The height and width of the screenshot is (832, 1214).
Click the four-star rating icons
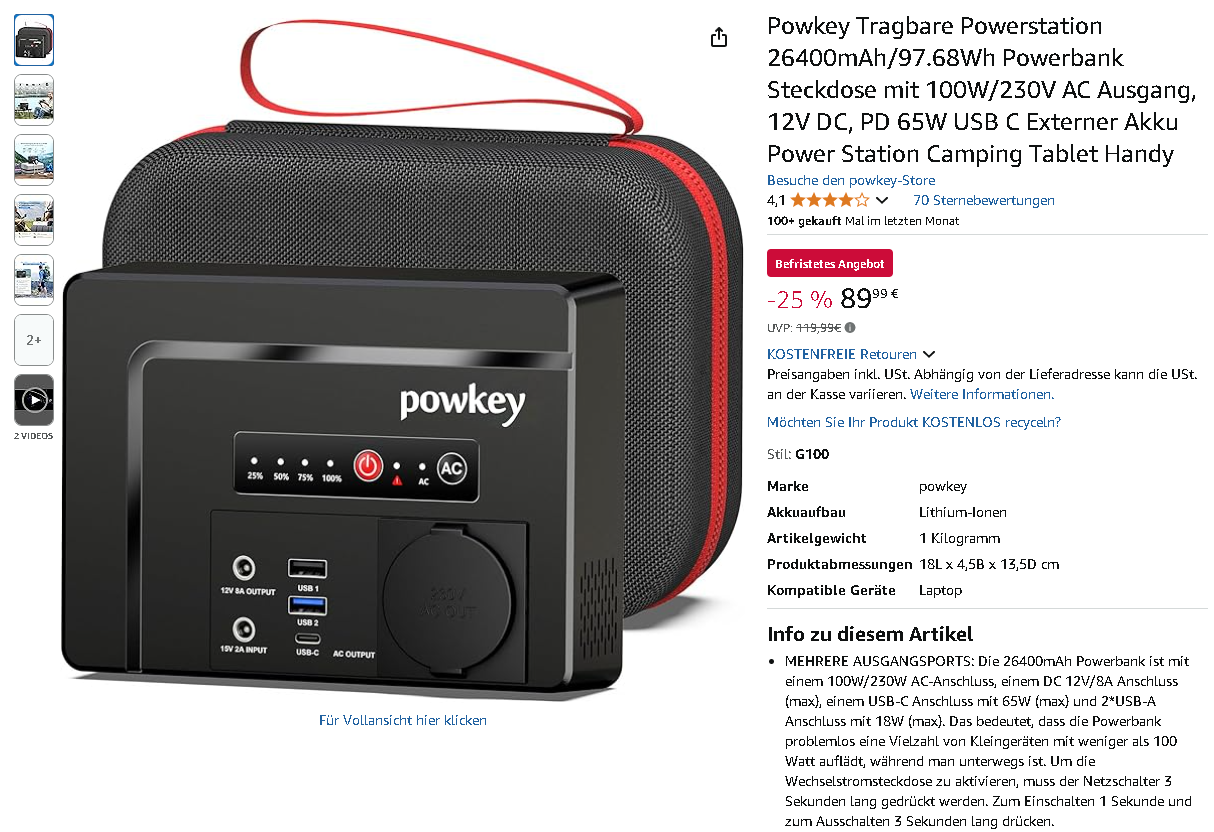830,200
